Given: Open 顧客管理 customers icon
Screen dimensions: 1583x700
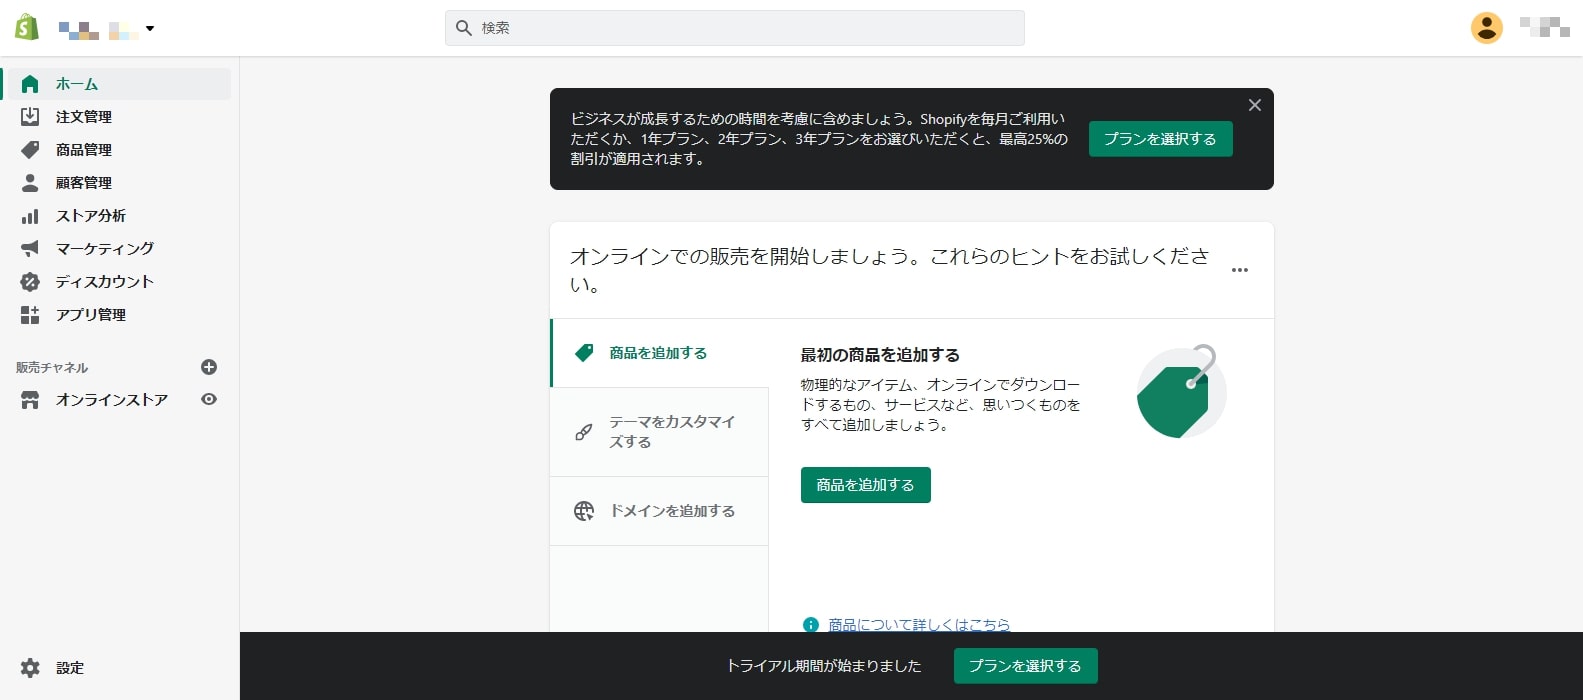Looking at the screenshot, I should coord(30,183).
